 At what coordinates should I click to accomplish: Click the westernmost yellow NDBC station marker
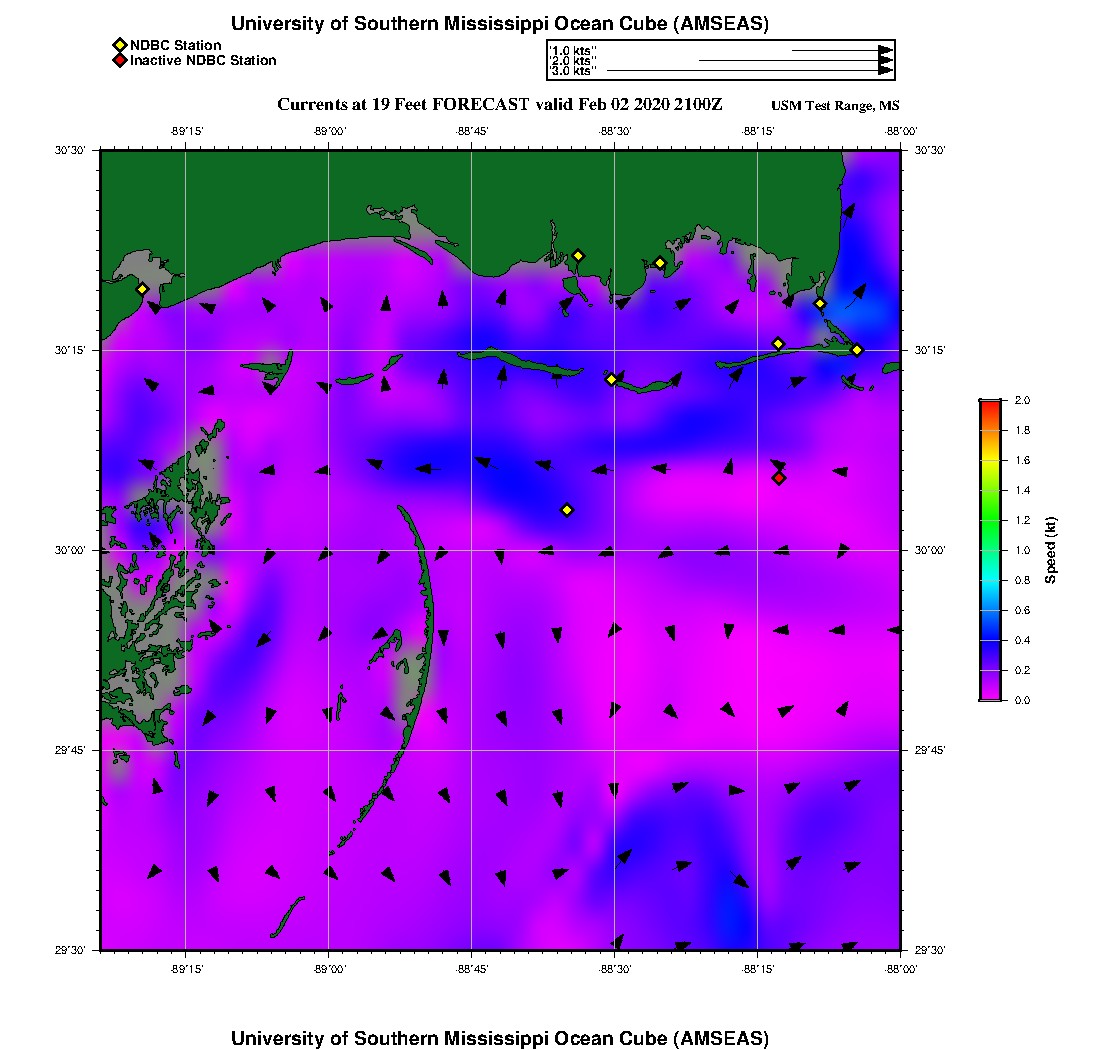(142, 289)
